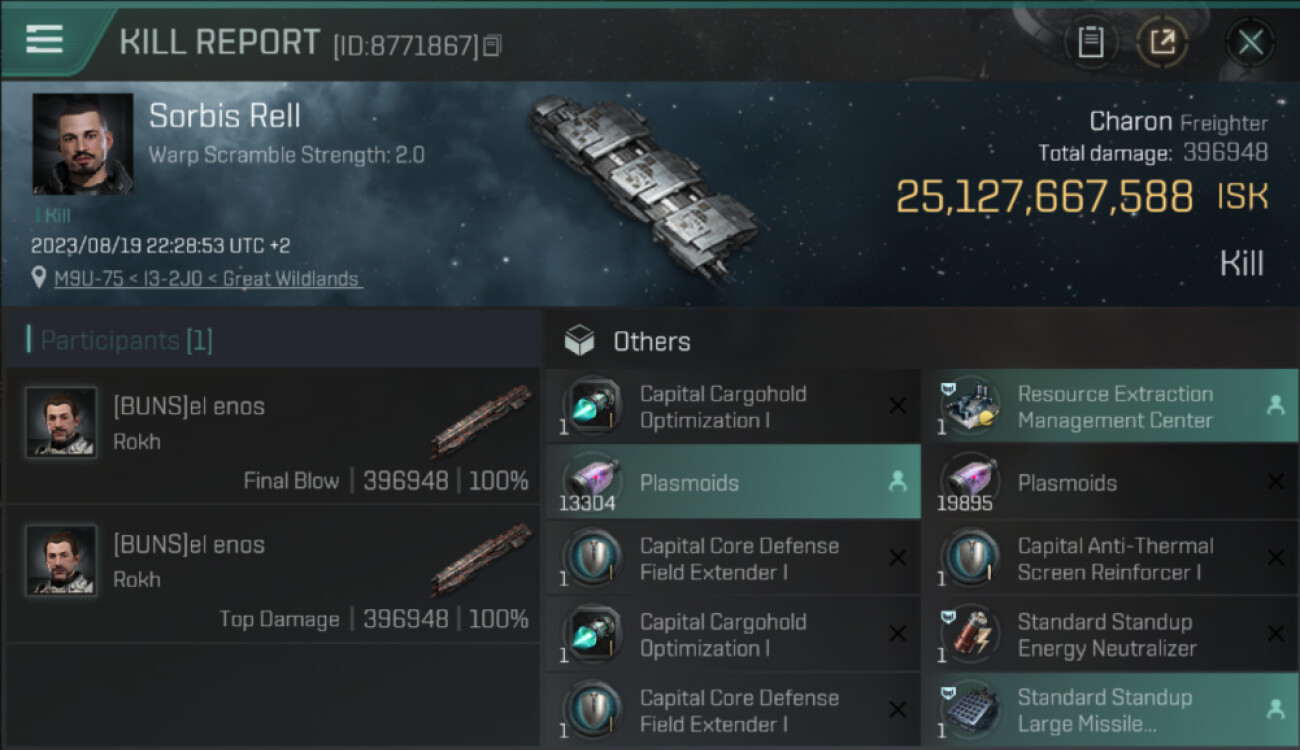
Task: Click the Top Damage participant name
Action: [x=189, y=545]
